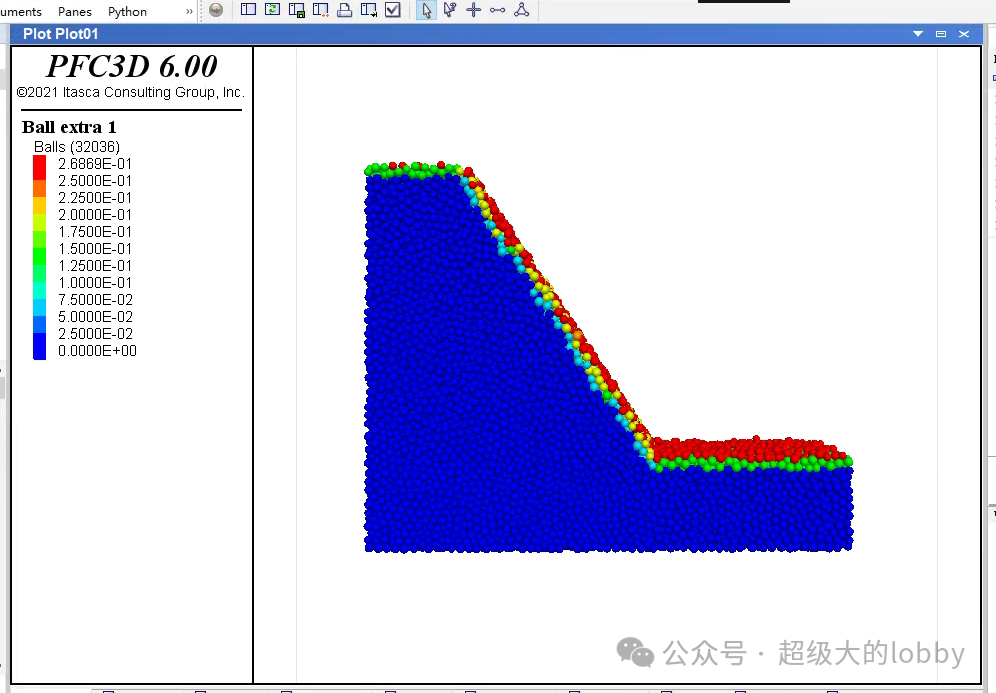The image size is (996, 693).
Task: Click the save plot icon with green disk
Action: (x=297, y=10)
